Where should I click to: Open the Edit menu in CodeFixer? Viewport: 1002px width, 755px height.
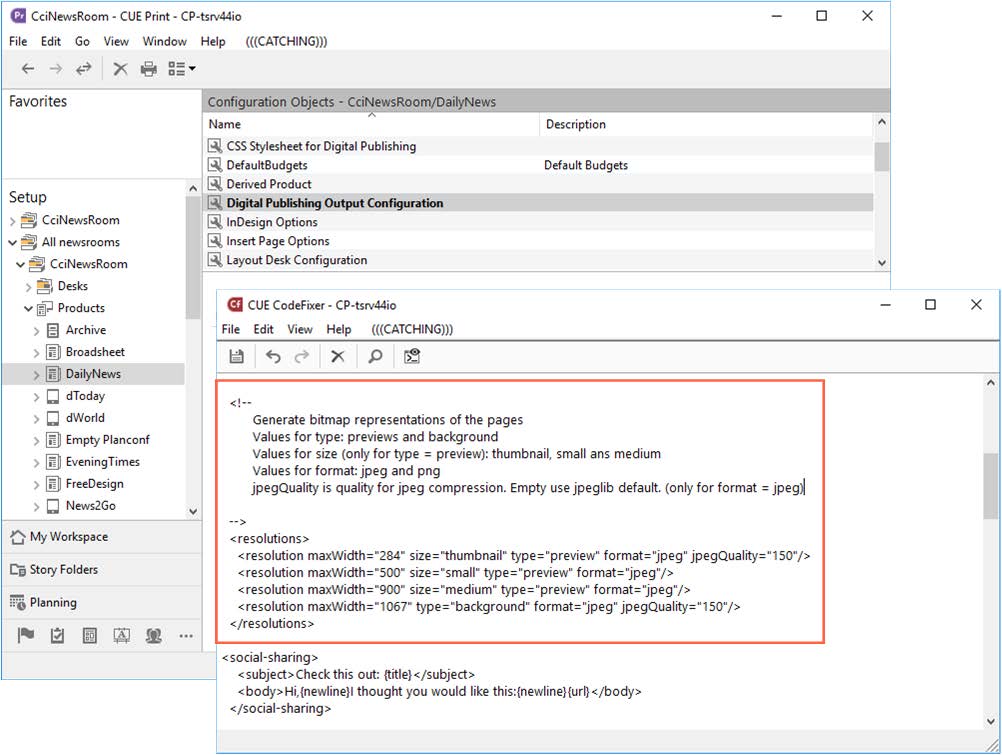point(263,329)
